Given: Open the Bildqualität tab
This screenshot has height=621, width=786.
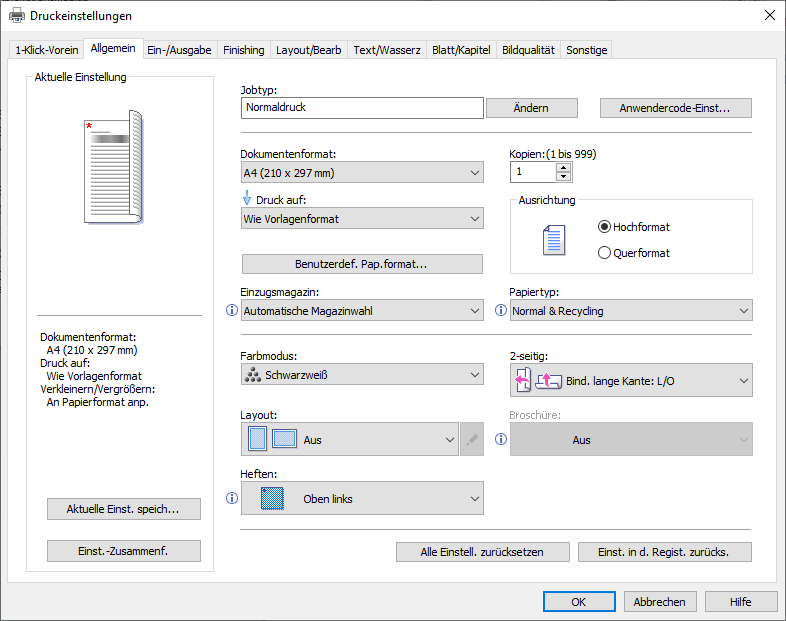Looking at the screenshot, I should (x=528, y=50).
